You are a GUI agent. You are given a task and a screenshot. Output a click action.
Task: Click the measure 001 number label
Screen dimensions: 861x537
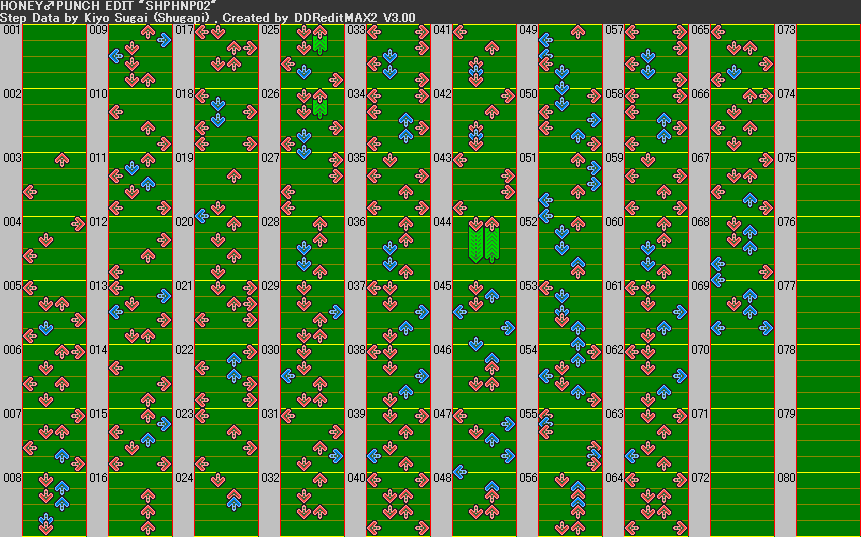click(11, 30)
